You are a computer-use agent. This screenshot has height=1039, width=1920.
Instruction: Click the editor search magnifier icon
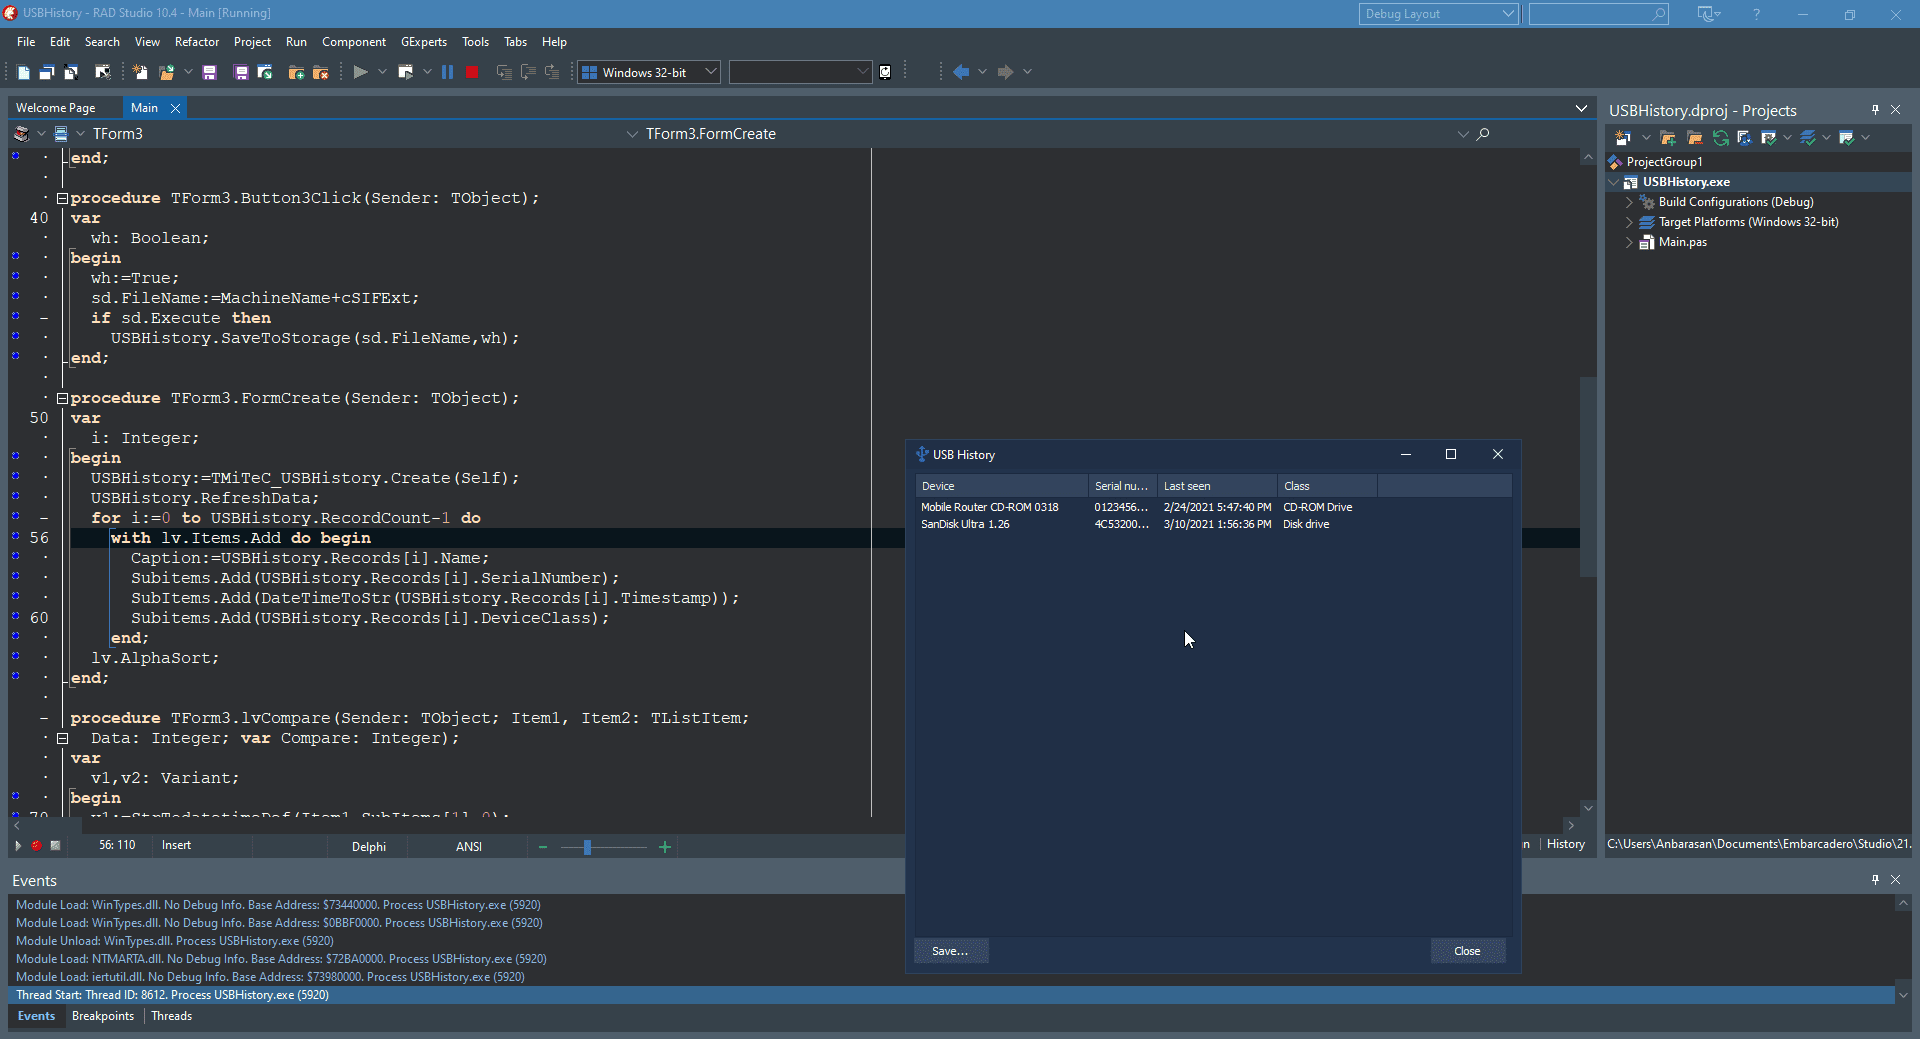(1483, 134)
